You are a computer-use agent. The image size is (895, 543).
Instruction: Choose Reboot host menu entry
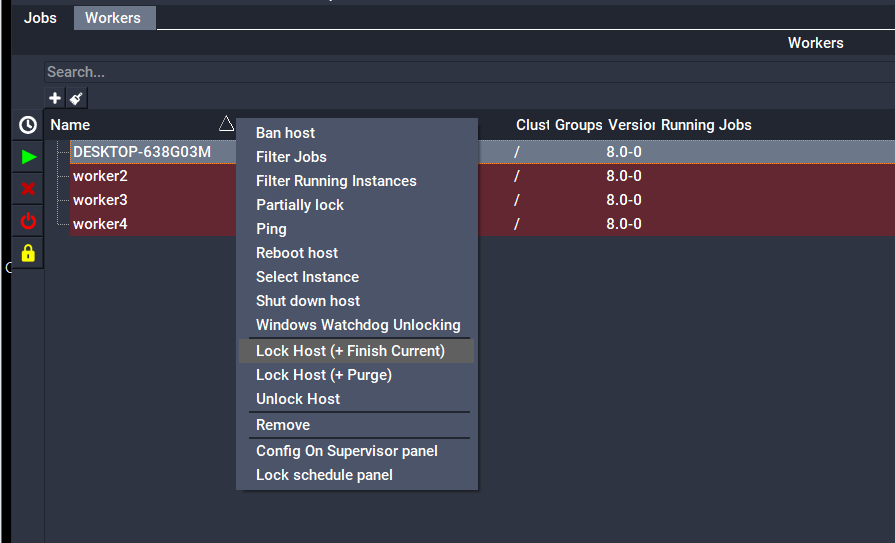pos(297,253)
